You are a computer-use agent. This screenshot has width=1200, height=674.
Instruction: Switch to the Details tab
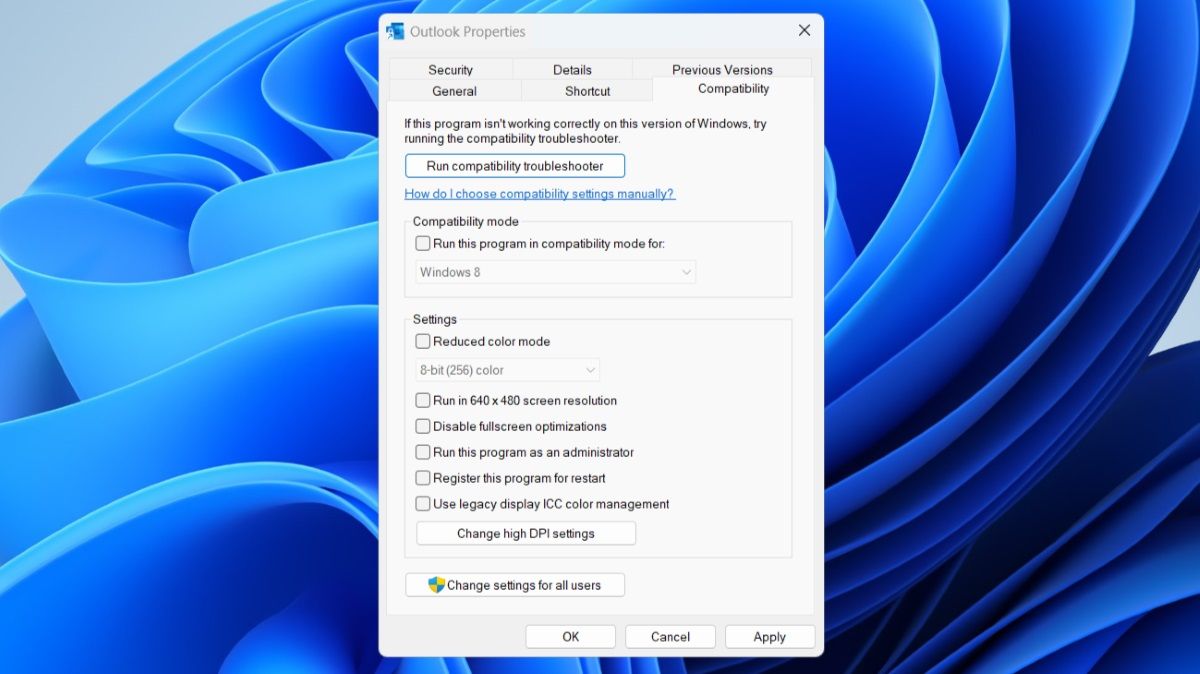[572, 69]
